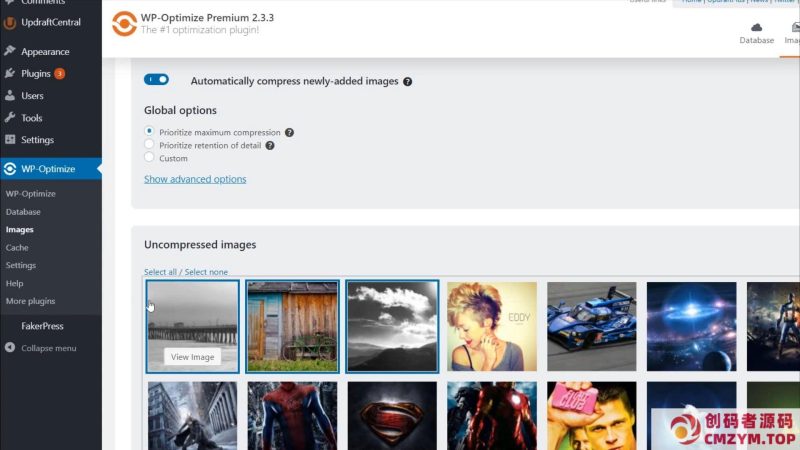Choose the Custom compression option
The height and width of the screenshot is (450, 800).
point(150,158)
